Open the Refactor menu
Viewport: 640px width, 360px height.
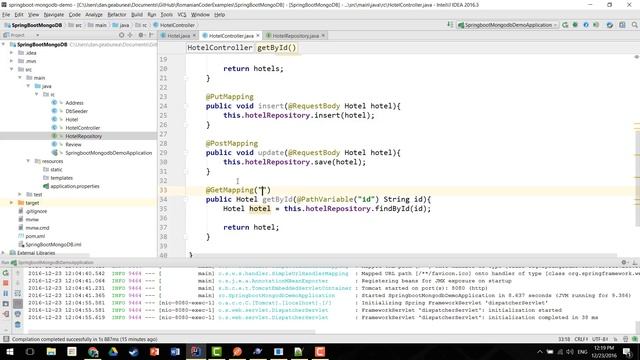[117, 15]
